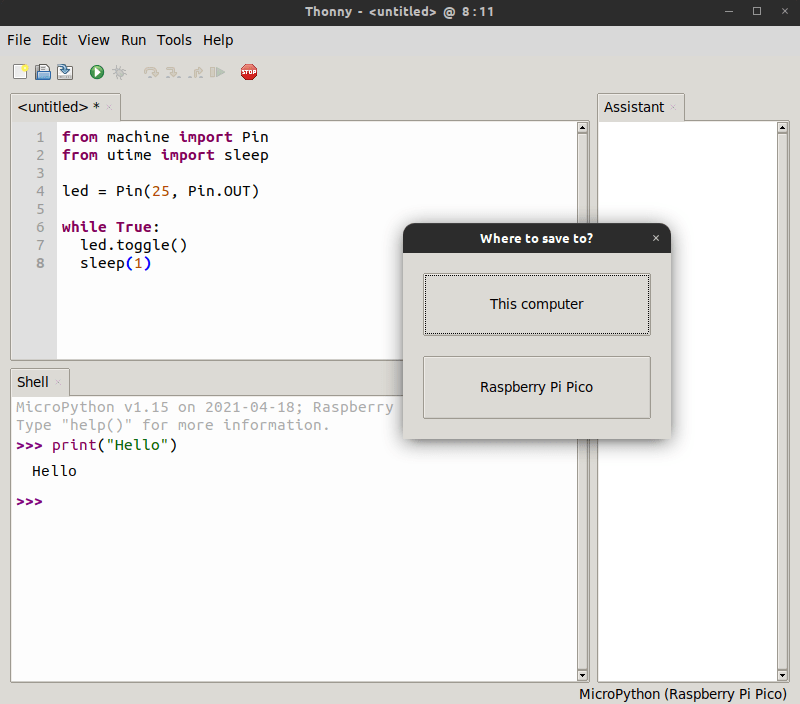Open the Run menu

(133, 40)
